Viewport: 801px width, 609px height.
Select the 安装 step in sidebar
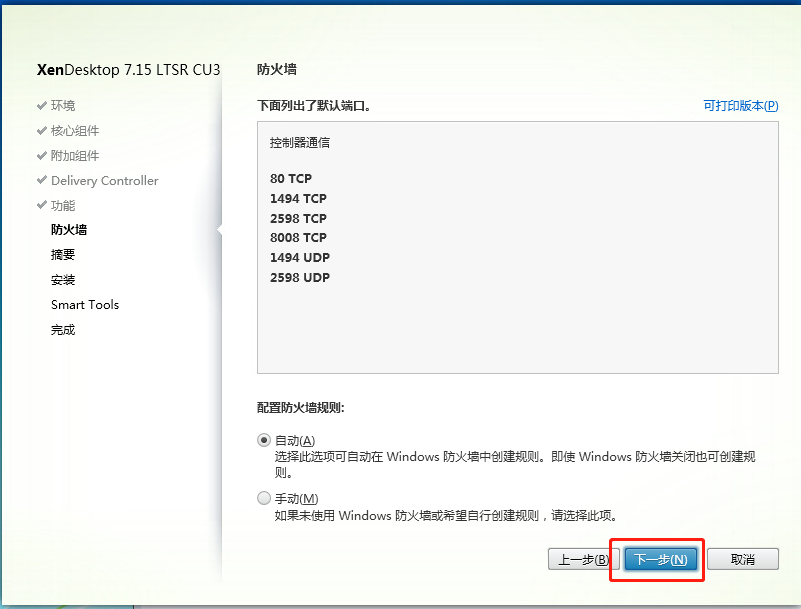point(62,279)
